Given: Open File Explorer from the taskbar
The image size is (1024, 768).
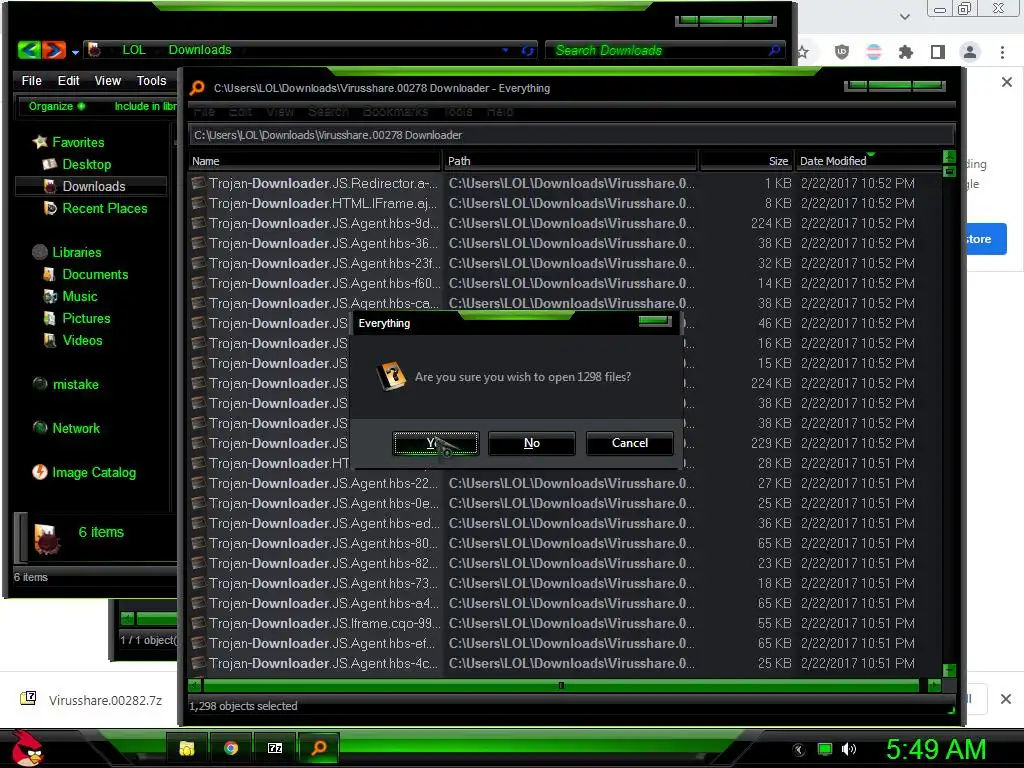Looking at the screenshot, I should pyautogui.click(x=187, y=748).
